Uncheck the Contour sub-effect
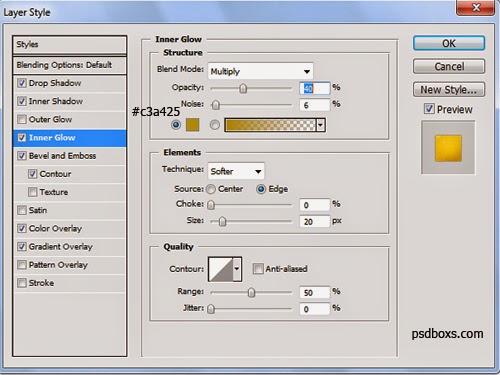This screenshot has height=375, width=500. pyautogui.click(x=32, y=174)
